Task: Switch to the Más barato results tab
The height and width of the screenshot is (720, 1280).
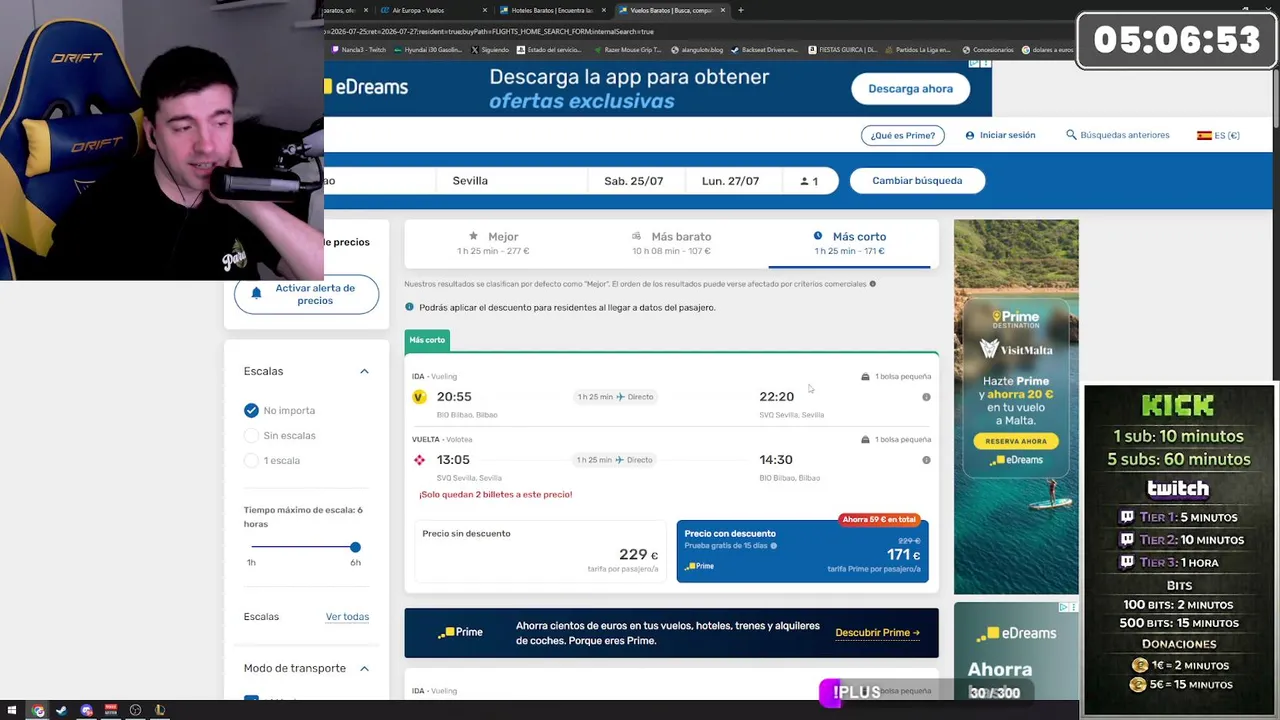Action: [x=672, y=243]
